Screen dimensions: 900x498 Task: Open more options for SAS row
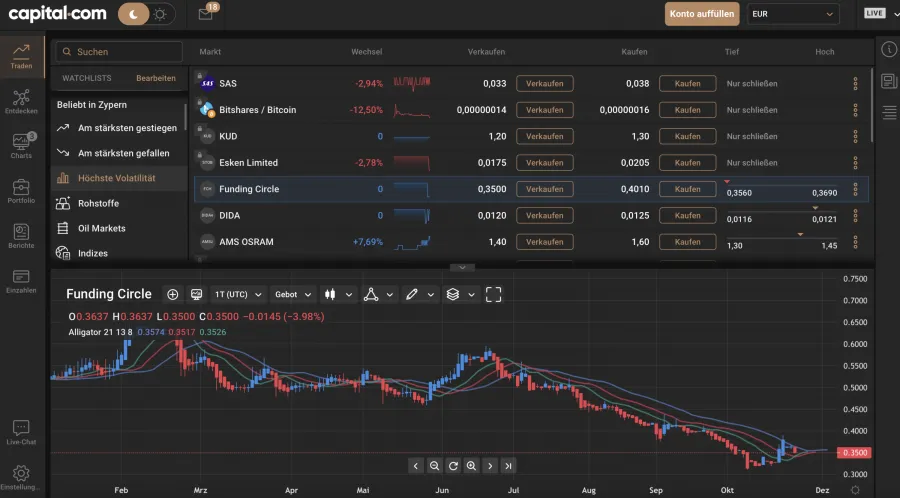(855, 84)
